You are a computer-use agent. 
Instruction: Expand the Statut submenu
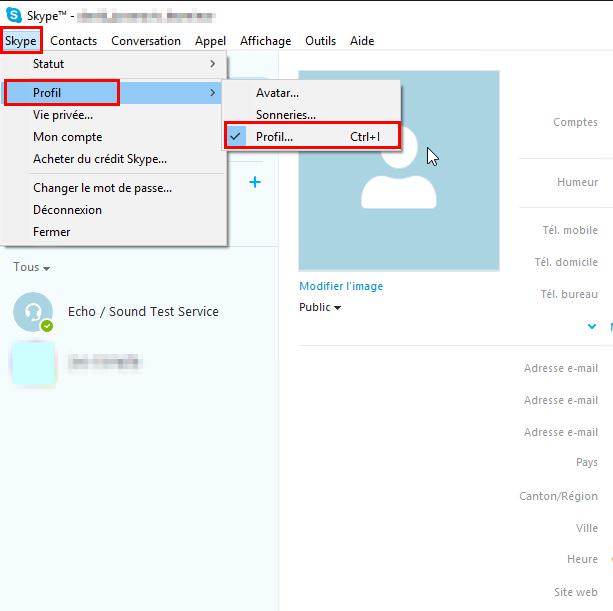pos(115,64)
